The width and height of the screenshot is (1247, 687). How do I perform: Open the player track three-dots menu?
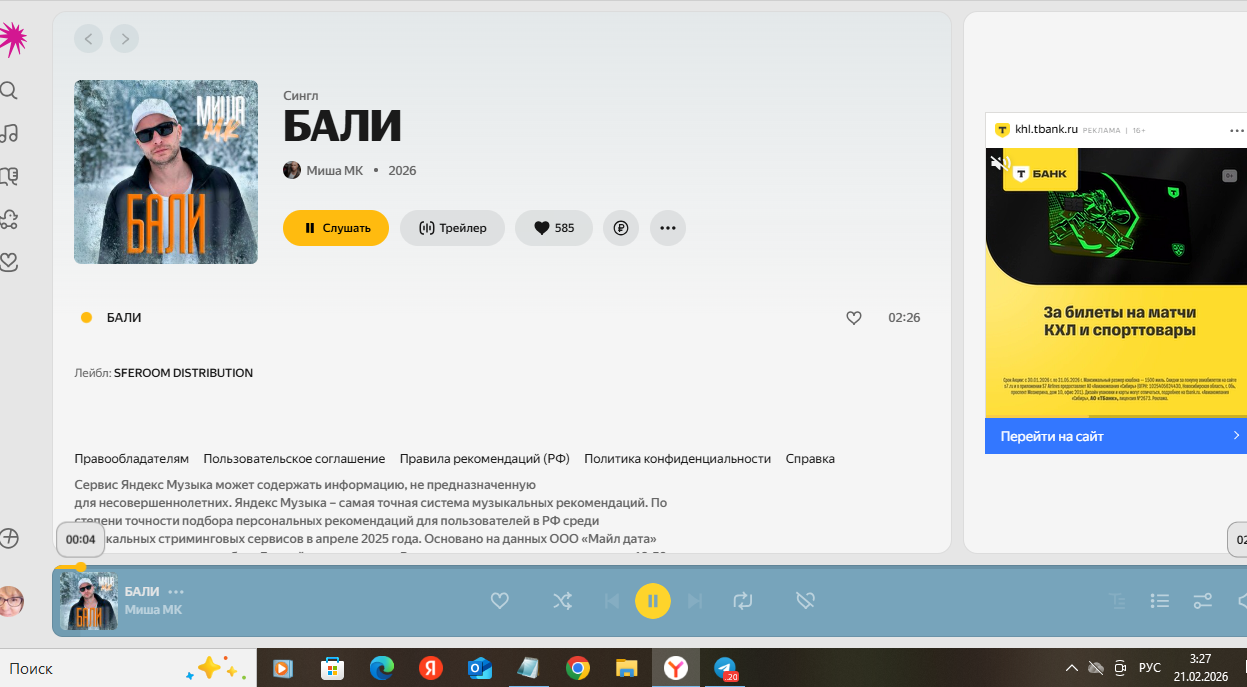(x=177, y=592)
